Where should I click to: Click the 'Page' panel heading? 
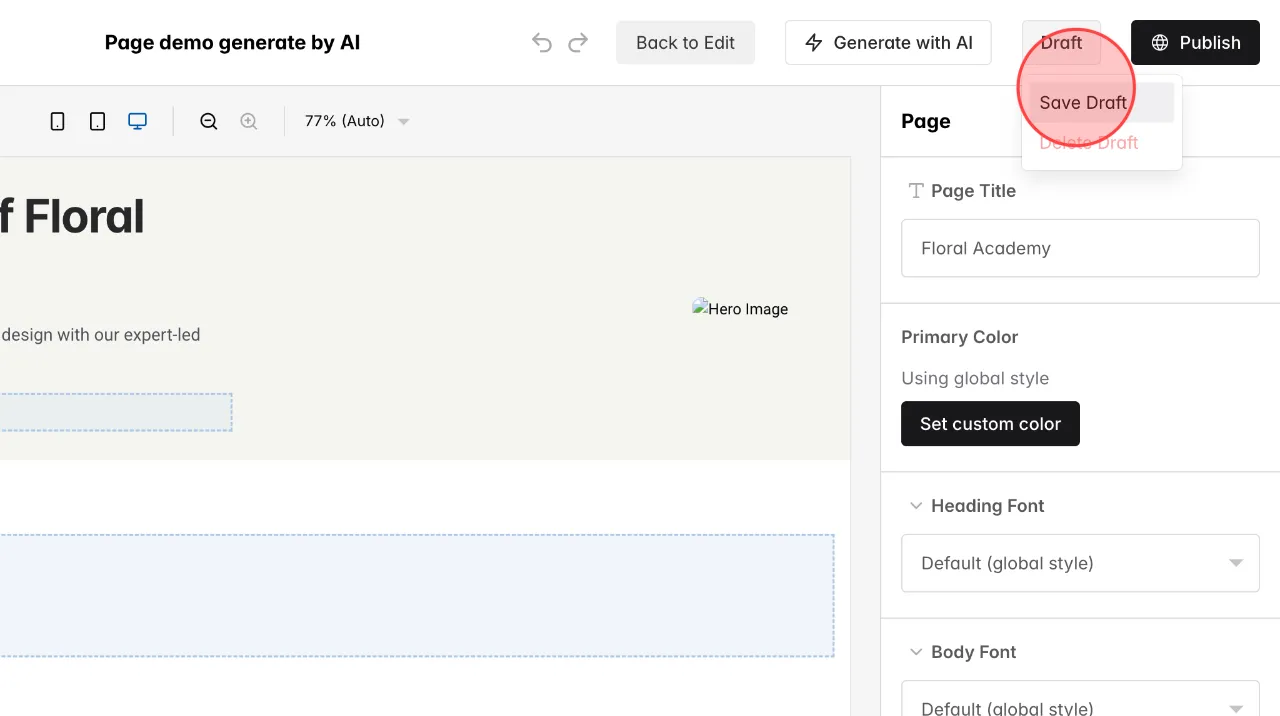point(925,121)
